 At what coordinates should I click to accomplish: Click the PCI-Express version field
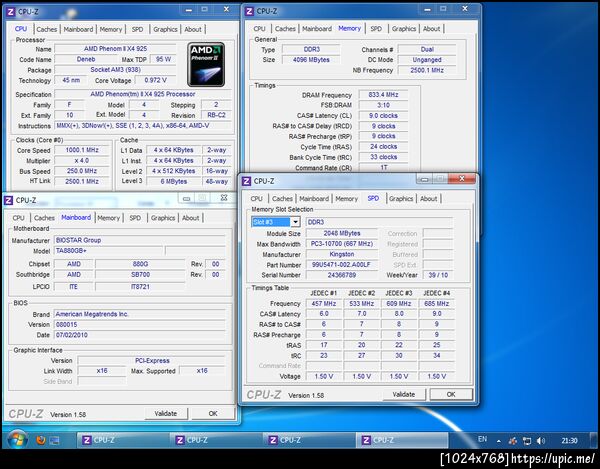[x=152, y=360]
